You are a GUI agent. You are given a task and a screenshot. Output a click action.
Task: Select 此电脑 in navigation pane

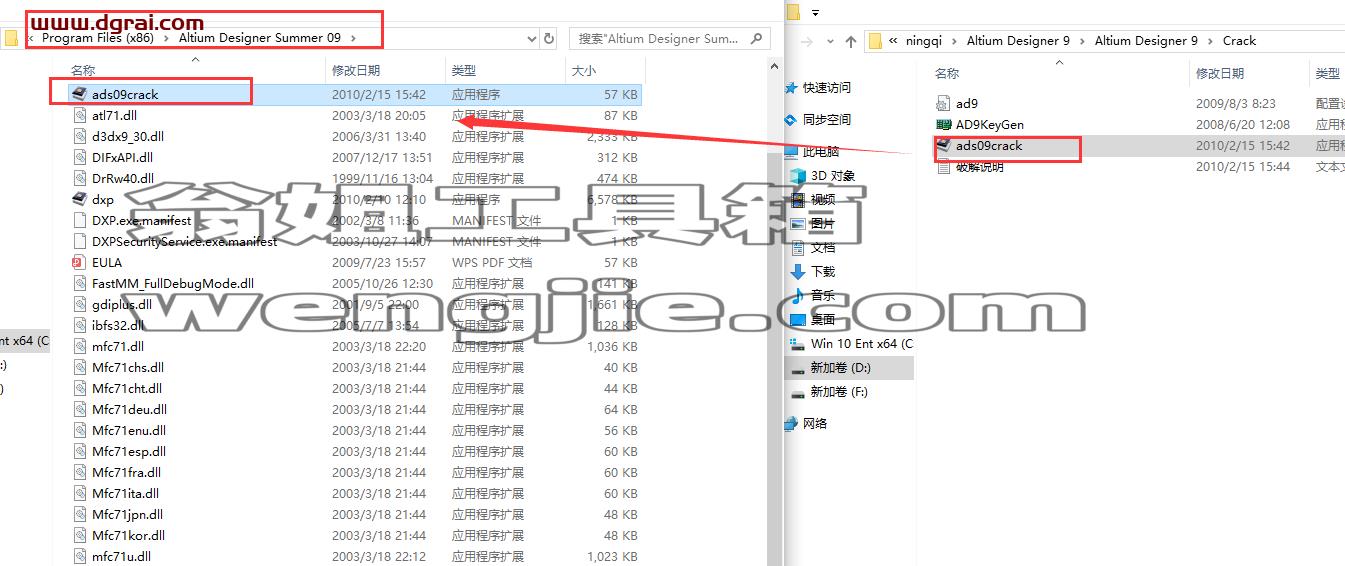(821, 152)
